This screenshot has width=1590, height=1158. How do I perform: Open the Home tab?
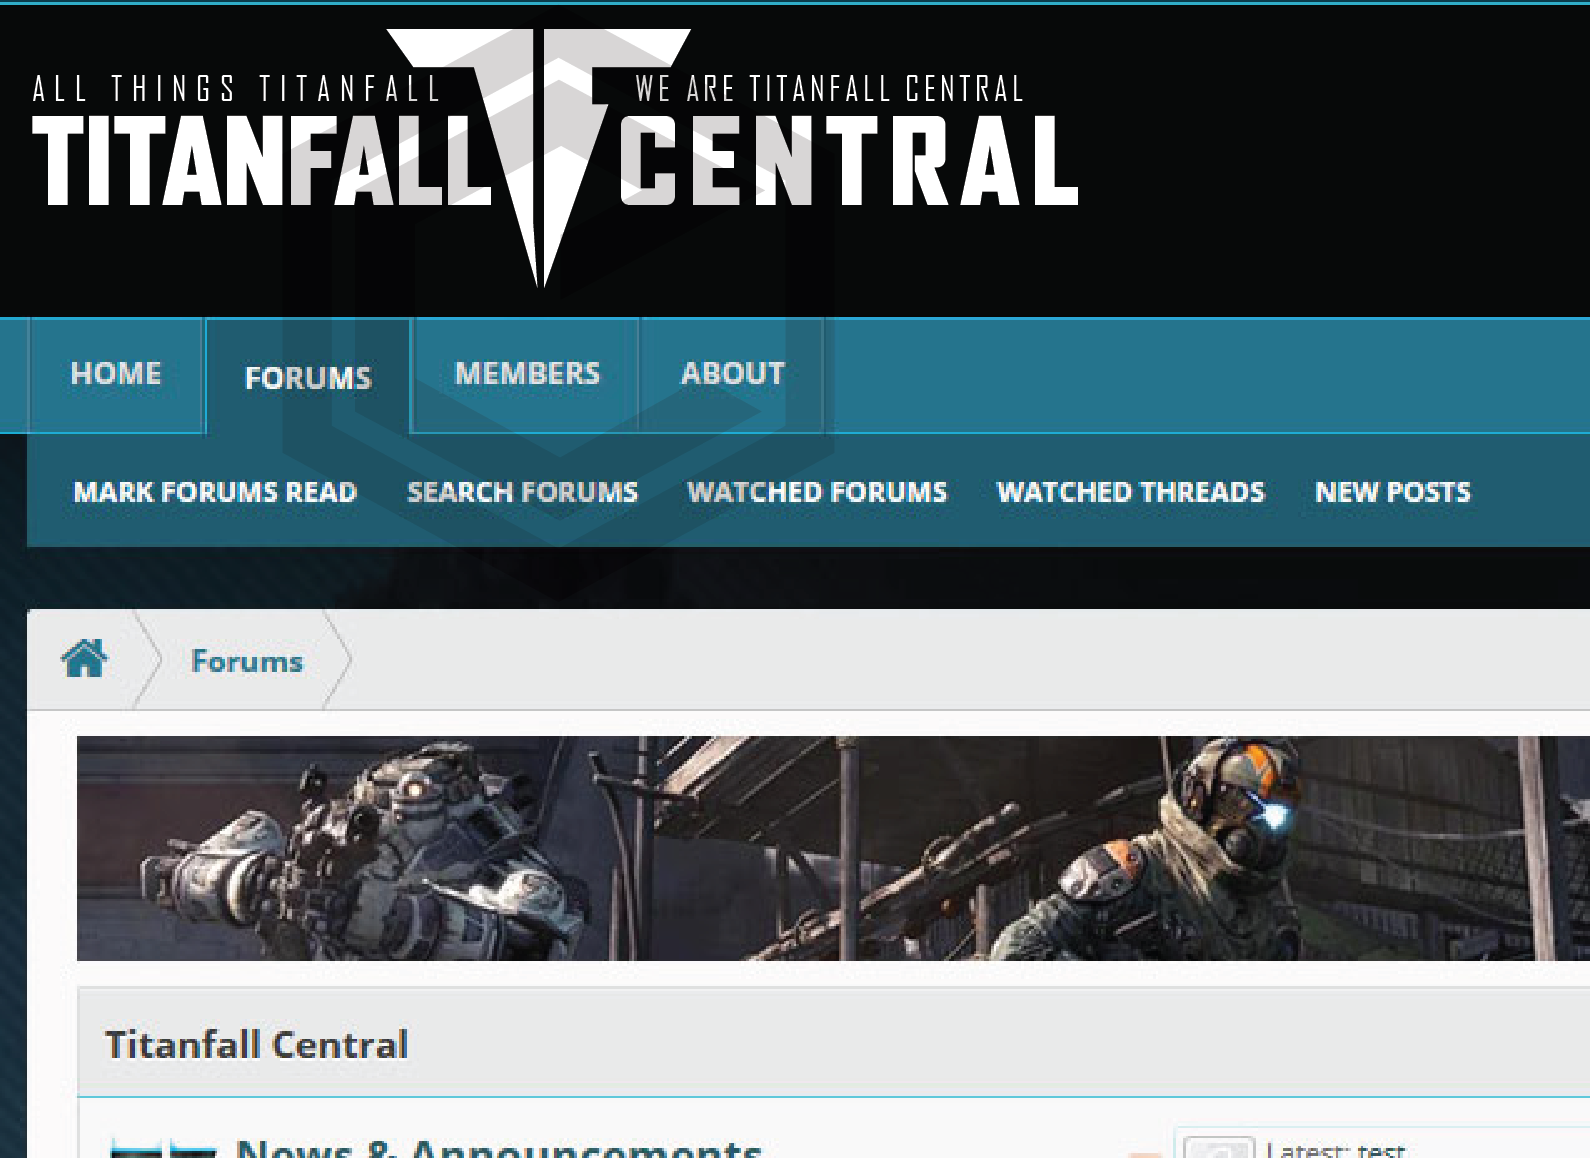click(x=116, y=374)
